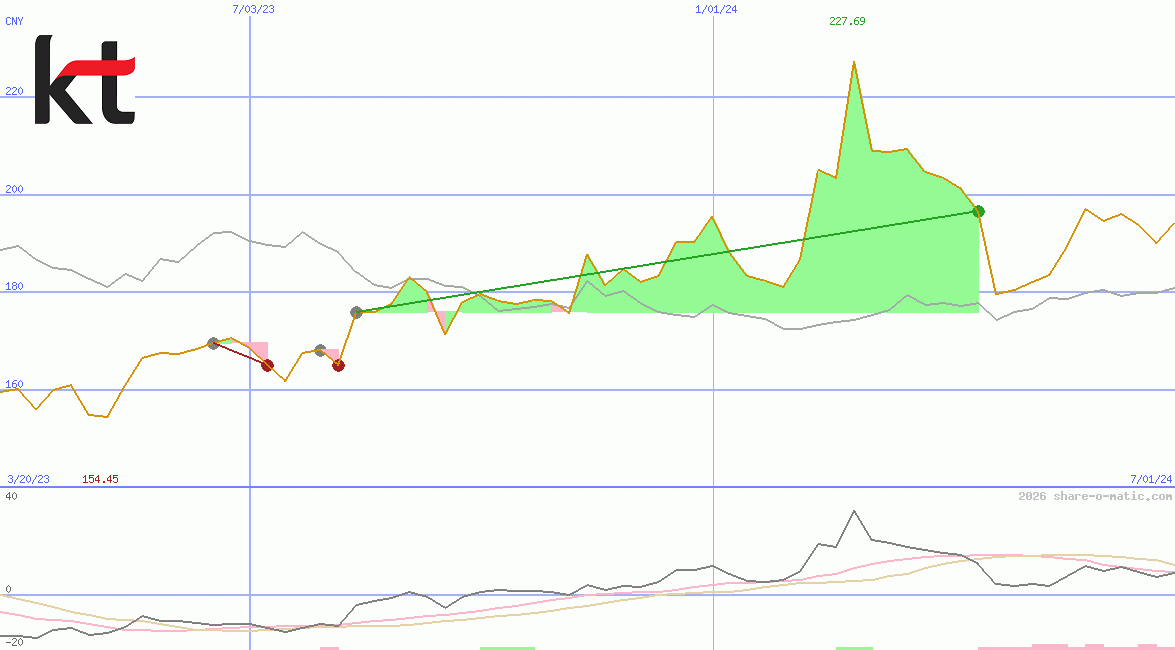Open the share-o-matic.com watermark link

(x=1094, y=496)
